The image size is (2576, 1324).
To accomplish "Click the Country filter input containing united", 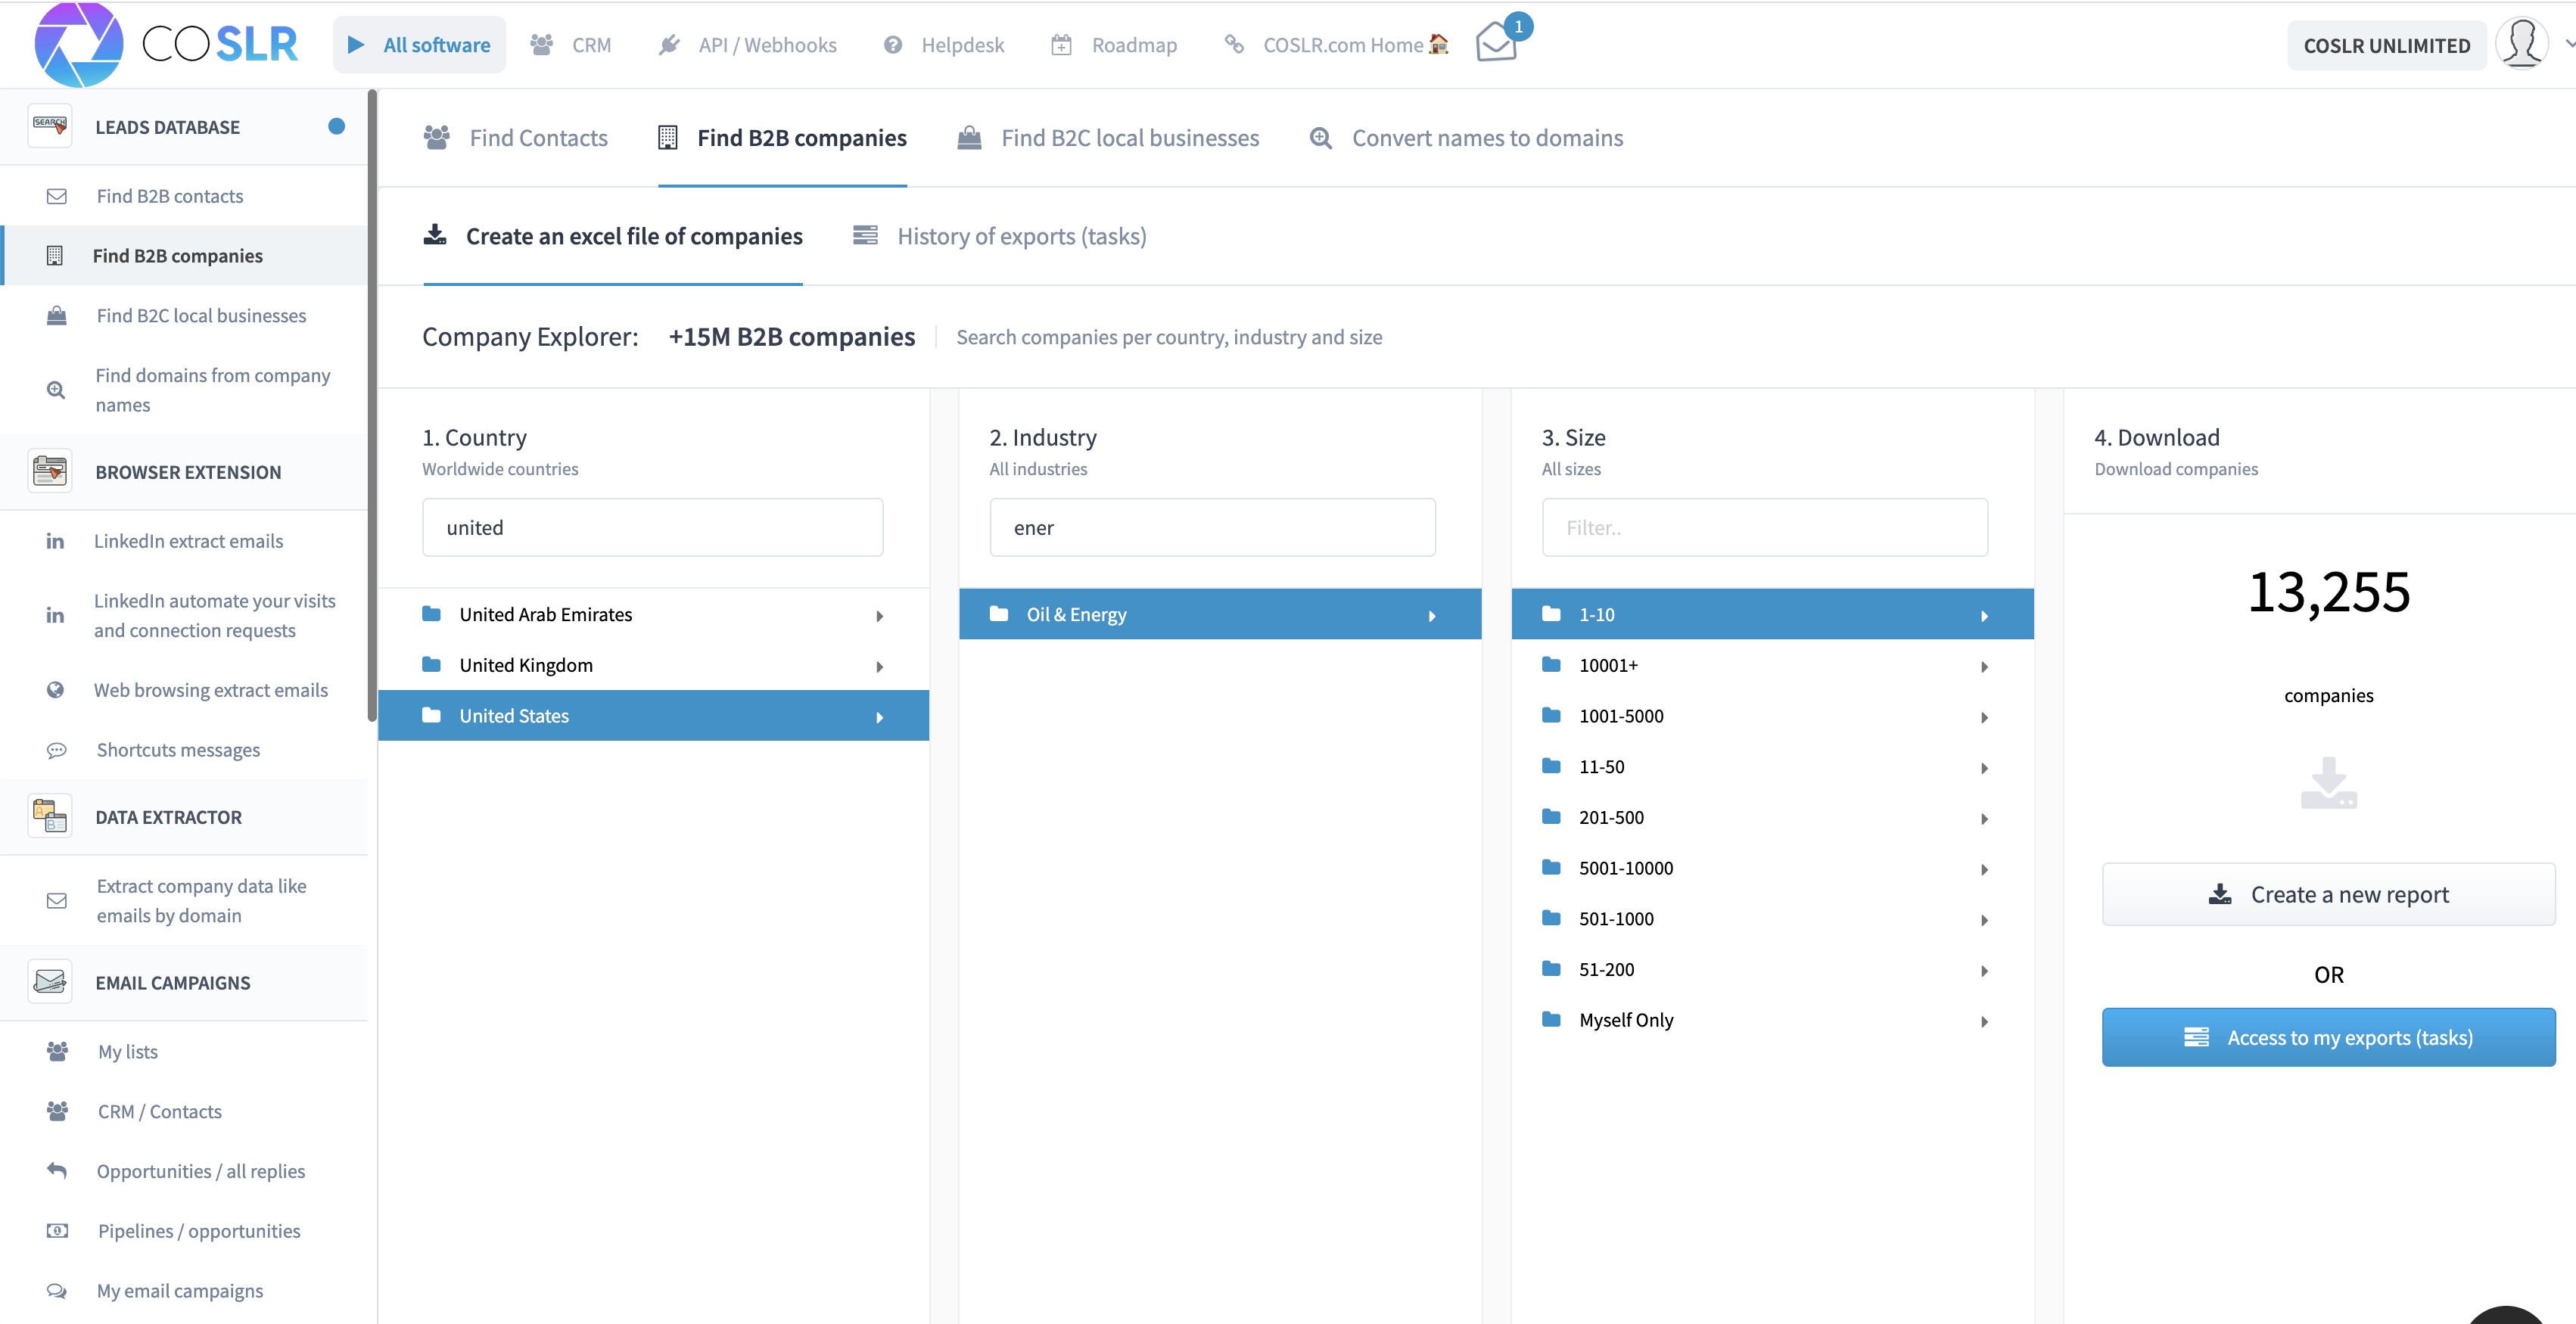I will pos(652,527).
